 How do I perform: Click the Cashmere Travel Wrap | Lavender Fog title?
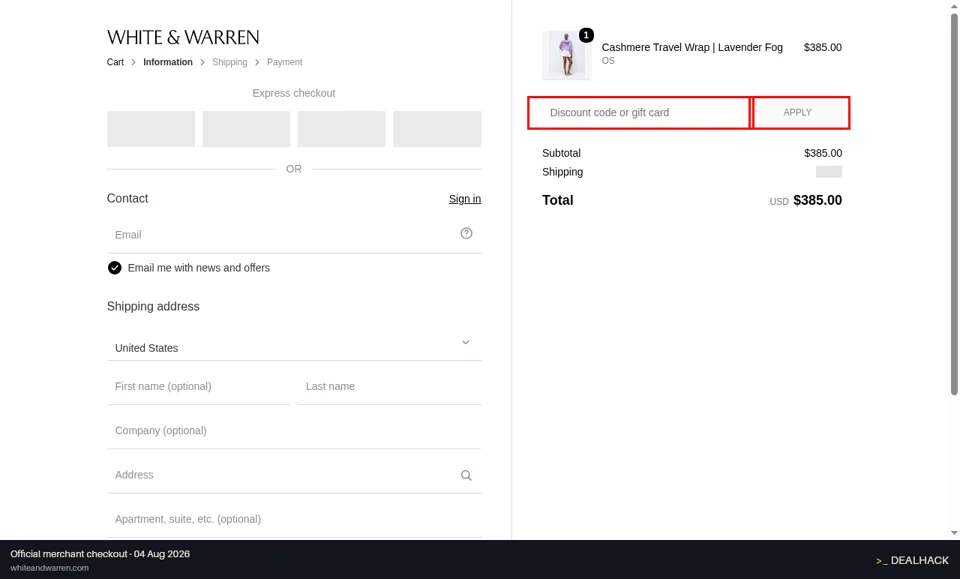[x=692, y=47]
